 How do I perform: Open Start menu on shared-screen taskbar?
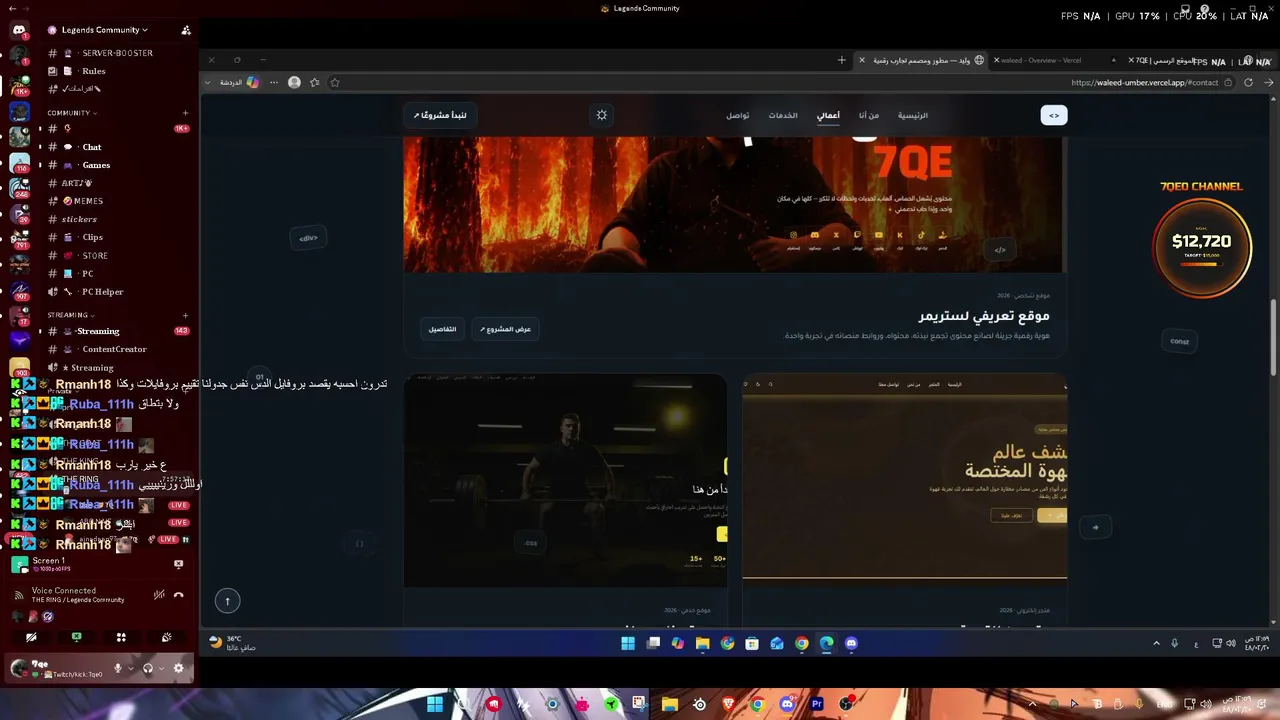[x=628, y=643]
